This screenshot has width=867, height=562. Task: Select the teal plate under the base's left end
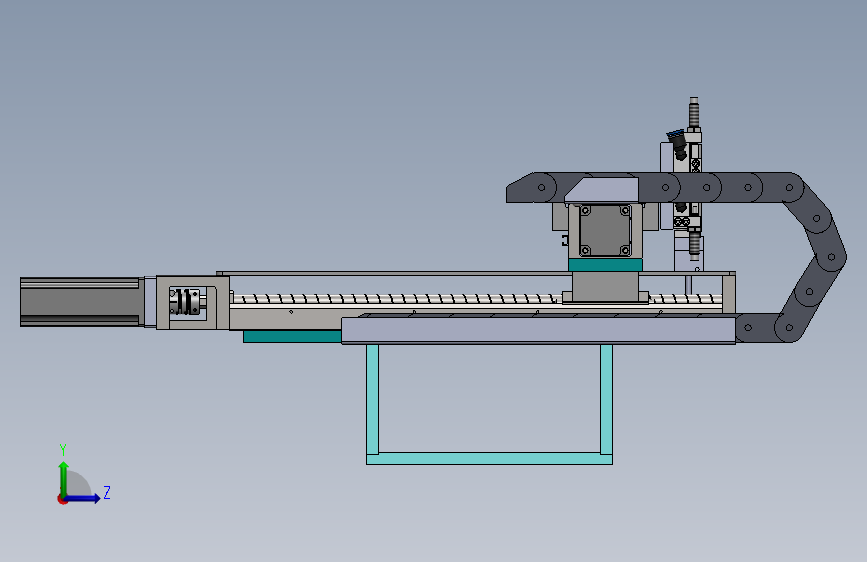(x=292, y=336)
